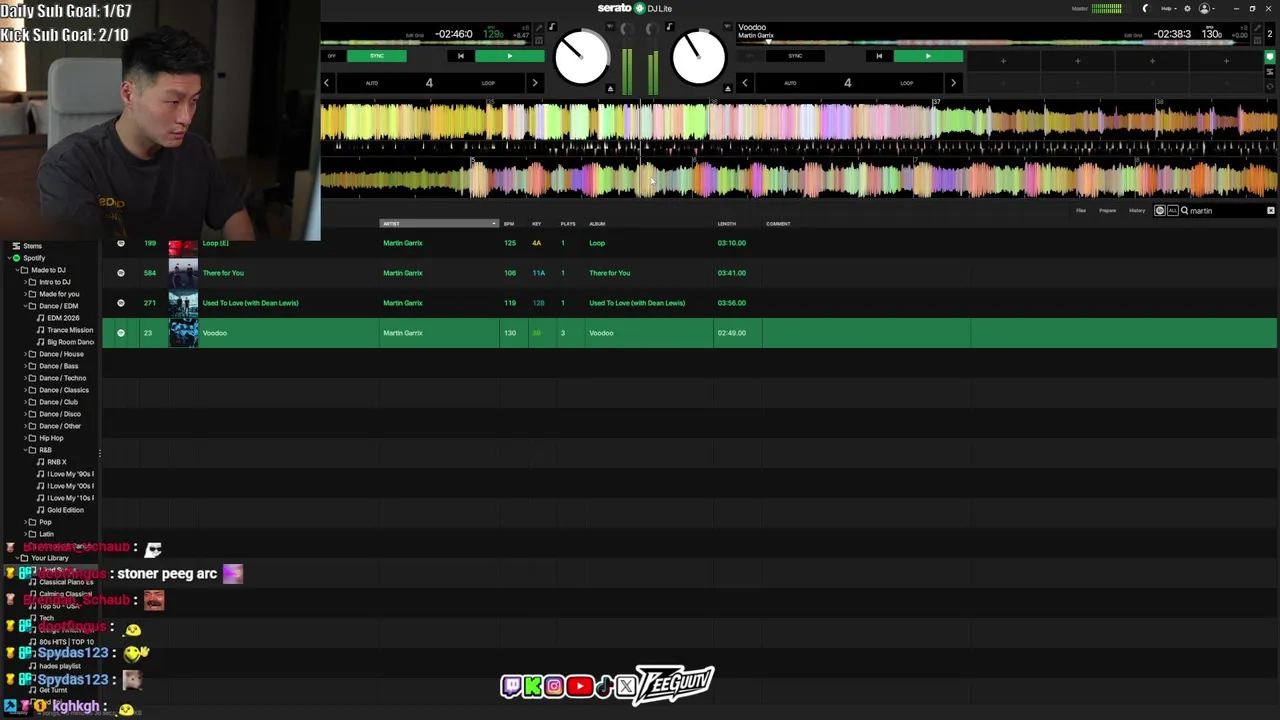Clear the martin search text
Screen dimensions: 1280x720
click(1271, 211)
